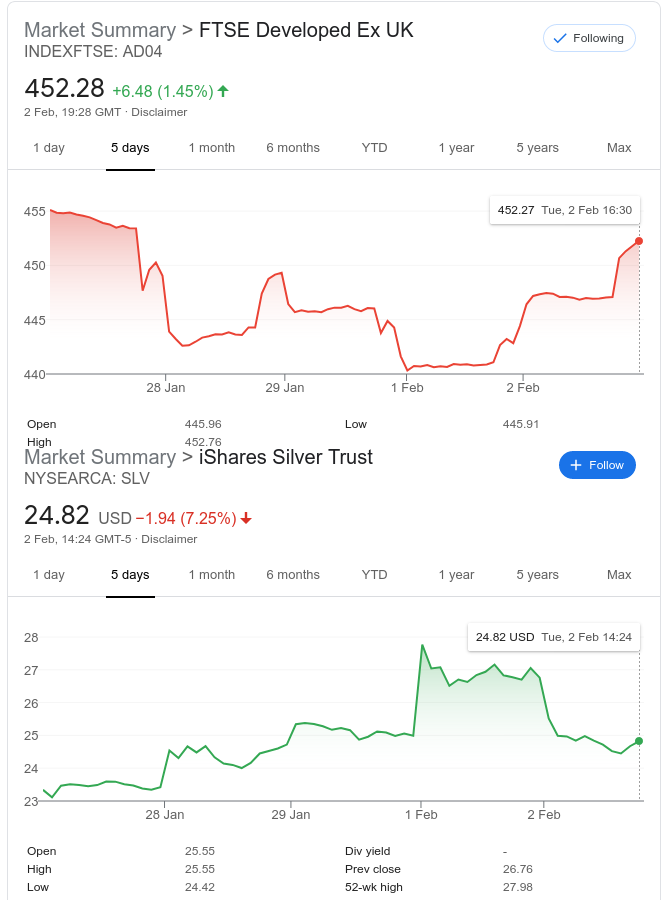This screenshot has height=900, width=668.
Task: Switch FTSE chart to 1 month
Action: coord(212,148)
